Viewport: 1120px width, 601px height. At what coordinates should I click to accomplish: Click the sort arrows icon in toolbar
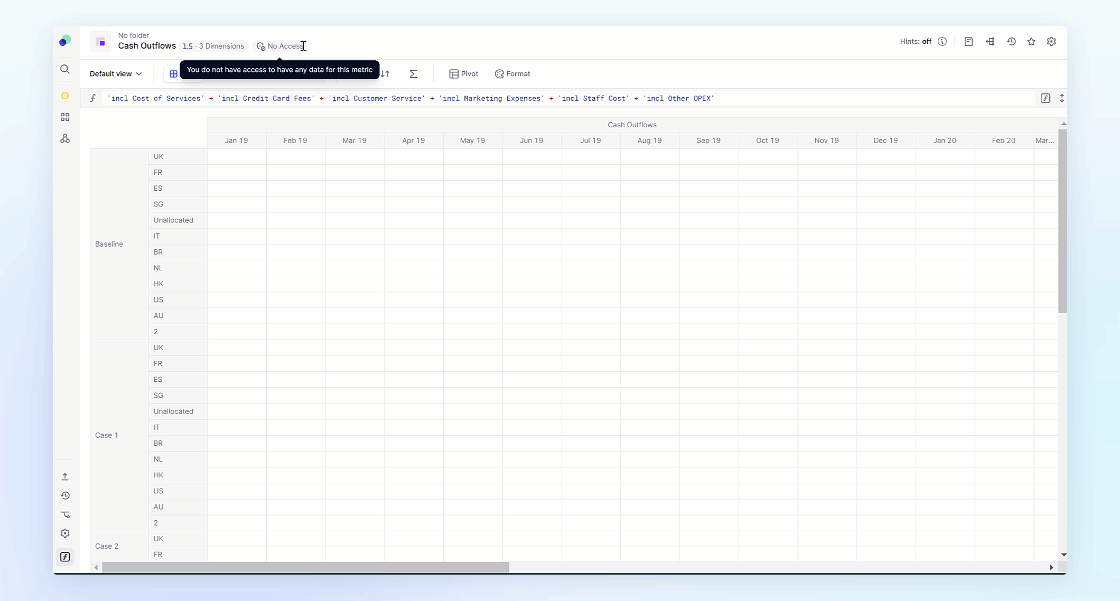[385, 74]
